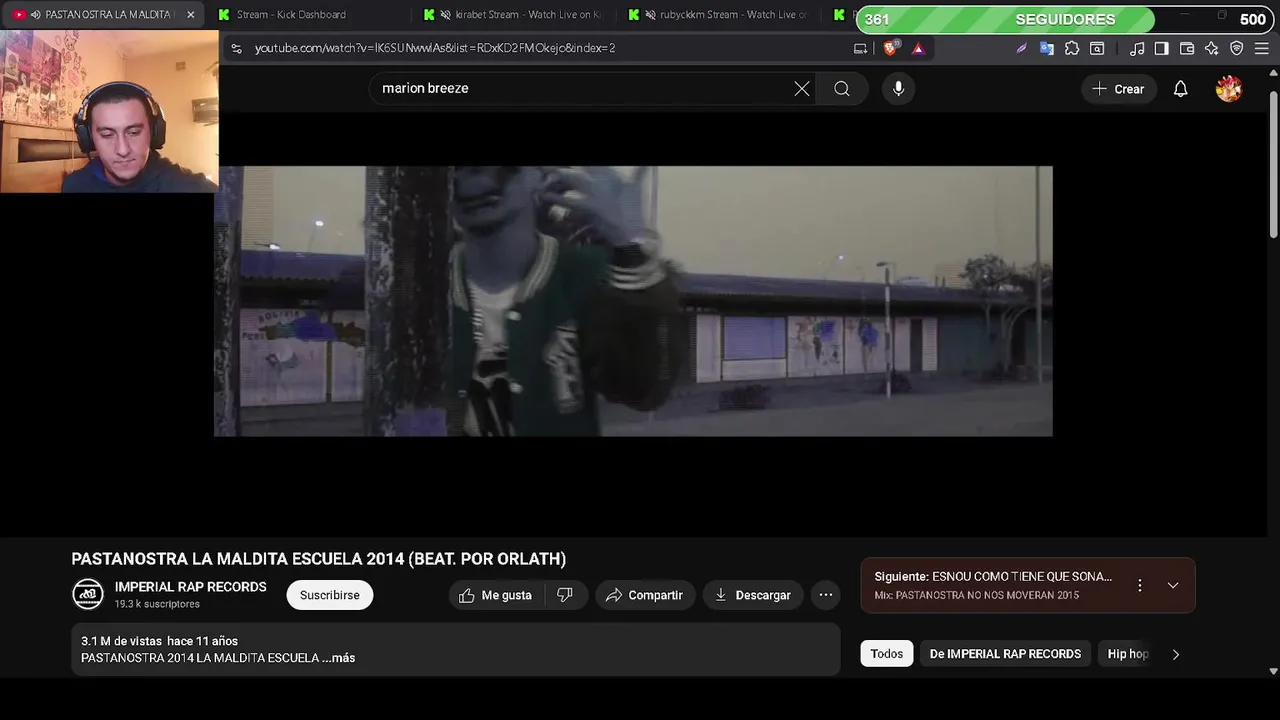Click the tab search icon in toolbar

(x=1097, y=48)
